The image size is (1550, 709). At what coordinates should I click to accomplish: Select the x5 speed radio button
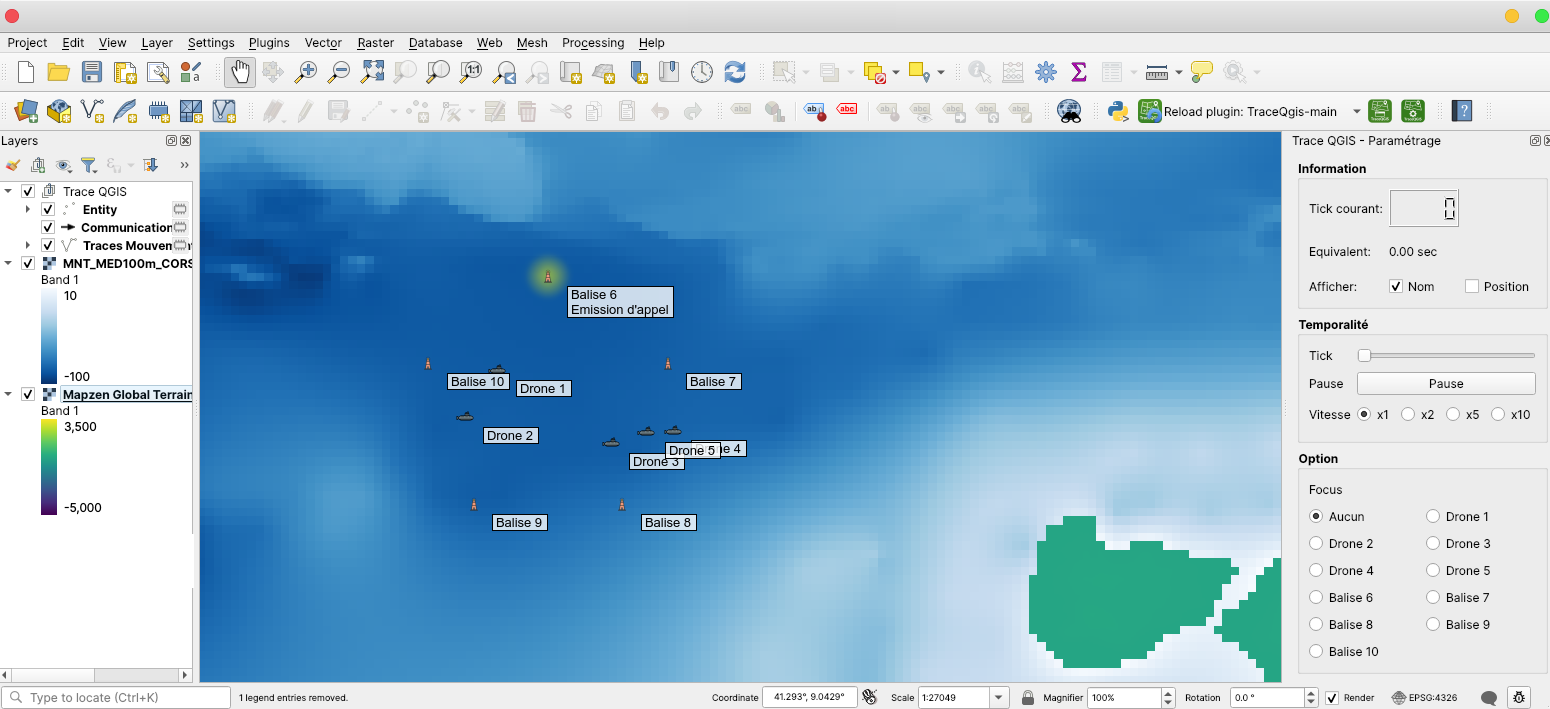point(1453,414)
